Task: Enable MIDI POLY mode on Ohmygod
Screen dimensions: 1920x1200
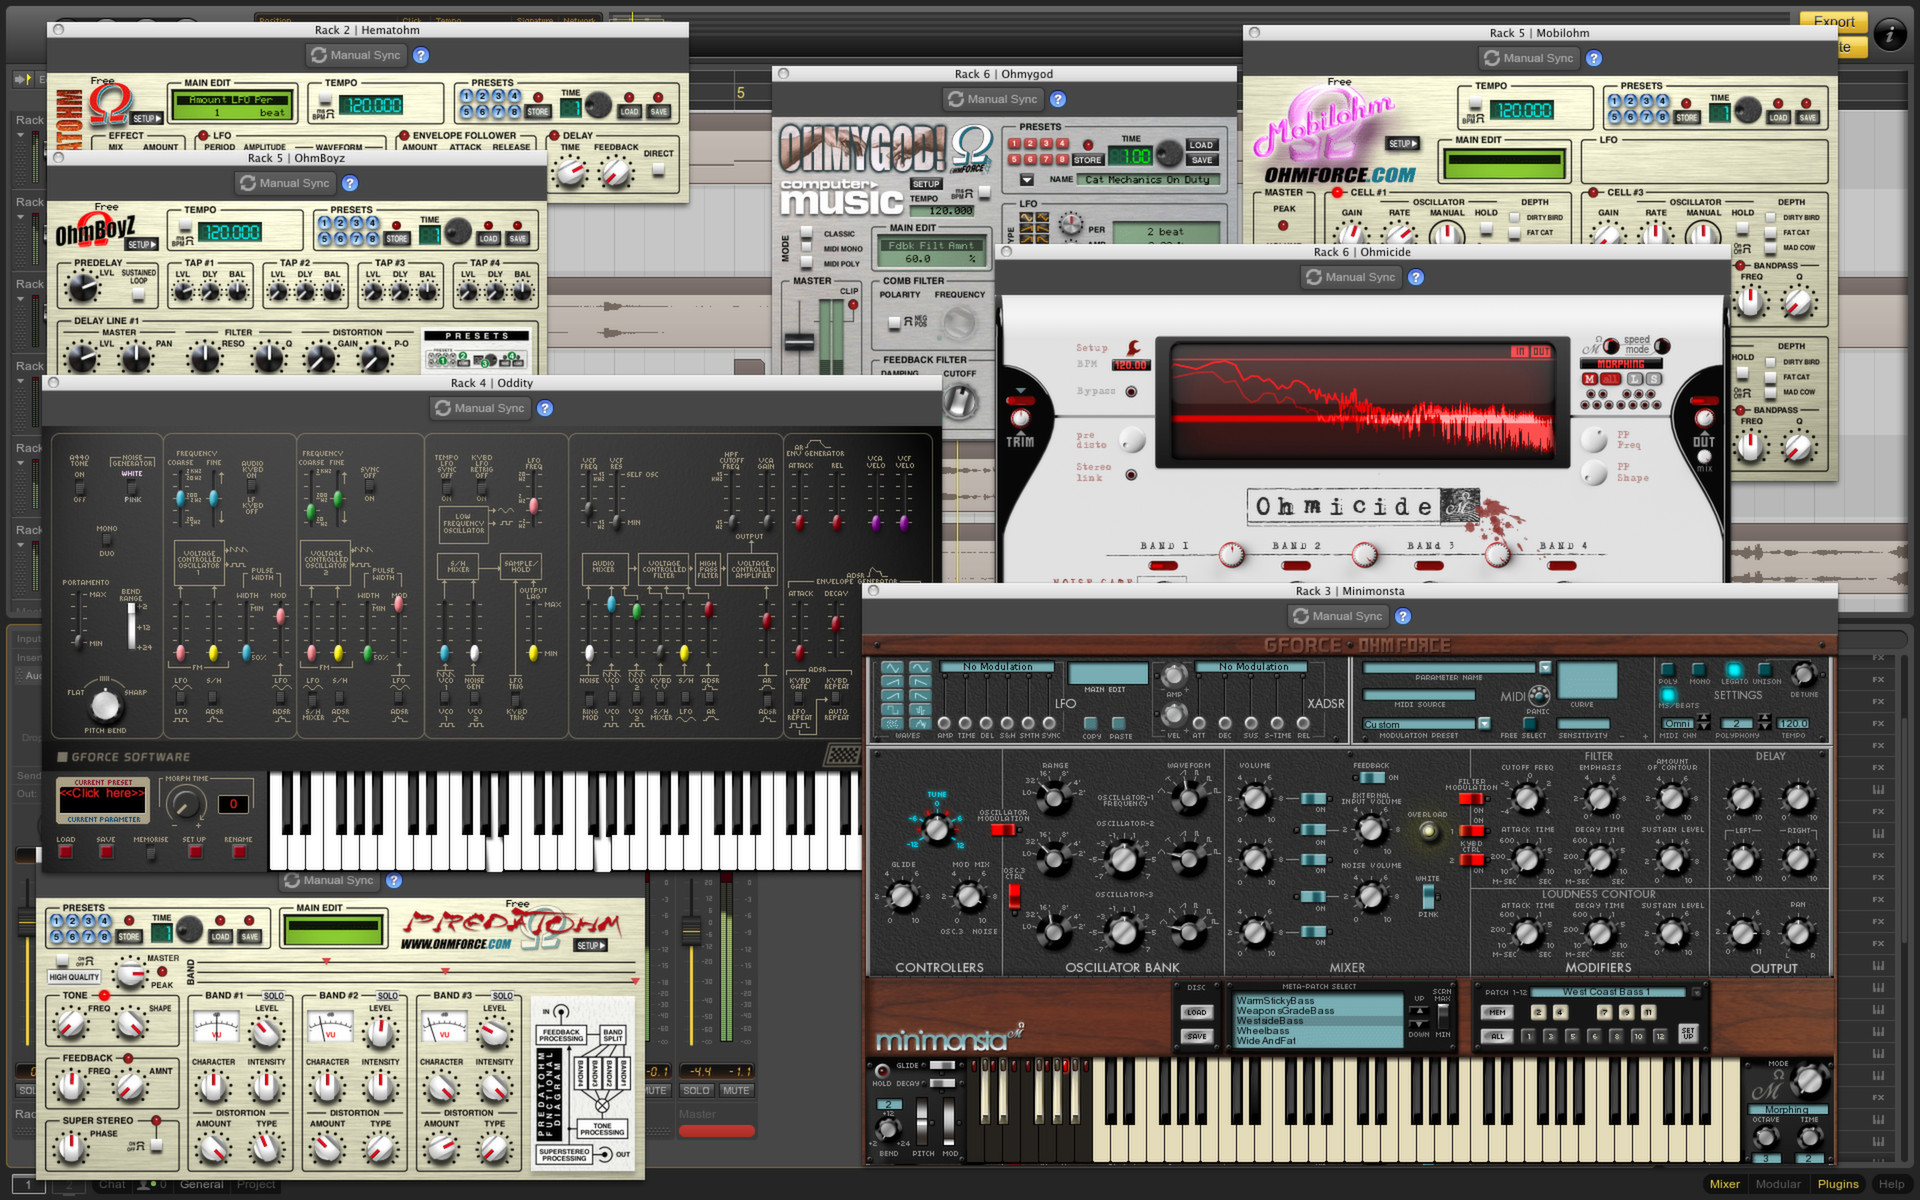Action: click(806, 264)
